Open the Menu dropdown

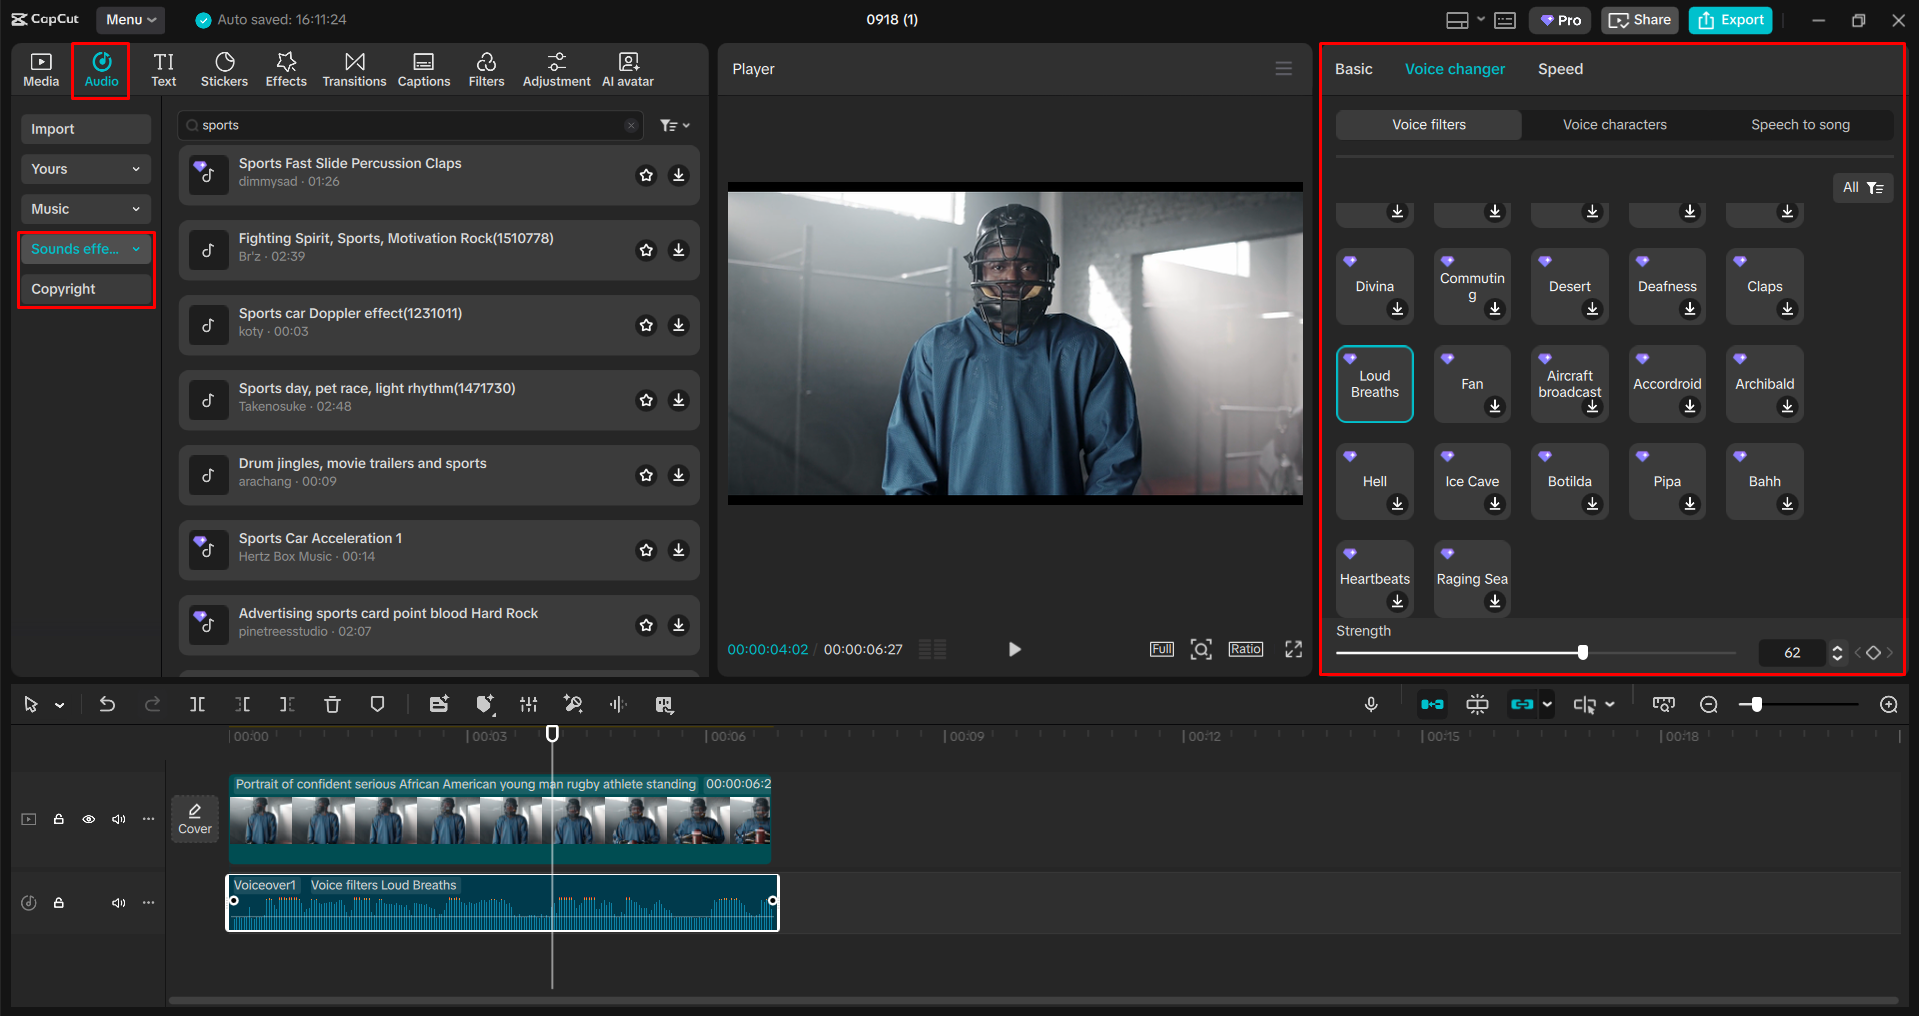(130, 19)
